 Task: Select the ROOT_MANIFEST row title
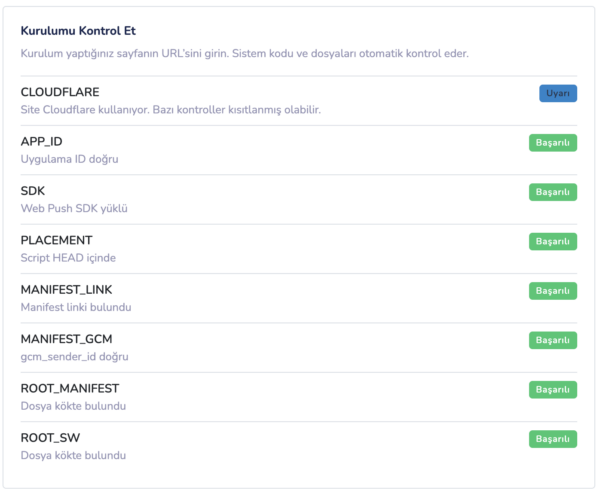(x=70, y=388)
